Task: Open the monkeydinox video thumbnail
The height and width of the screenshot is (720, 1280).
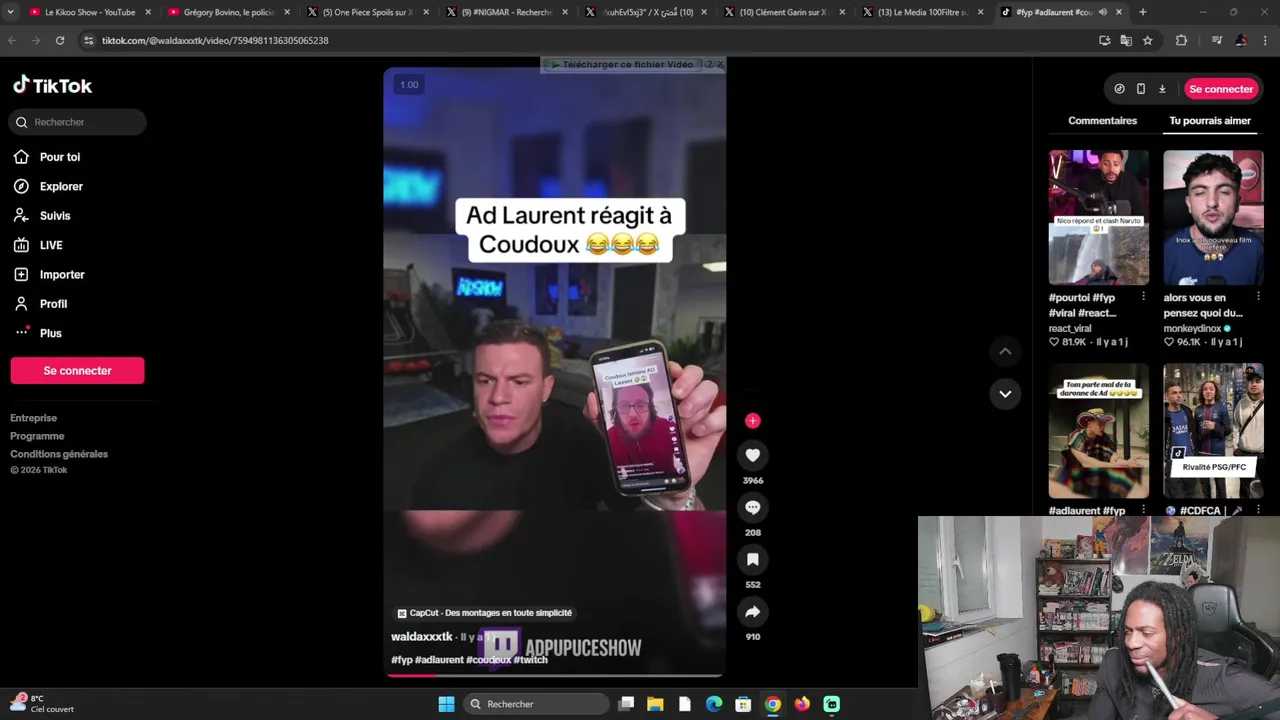Action: [1213, 218]
